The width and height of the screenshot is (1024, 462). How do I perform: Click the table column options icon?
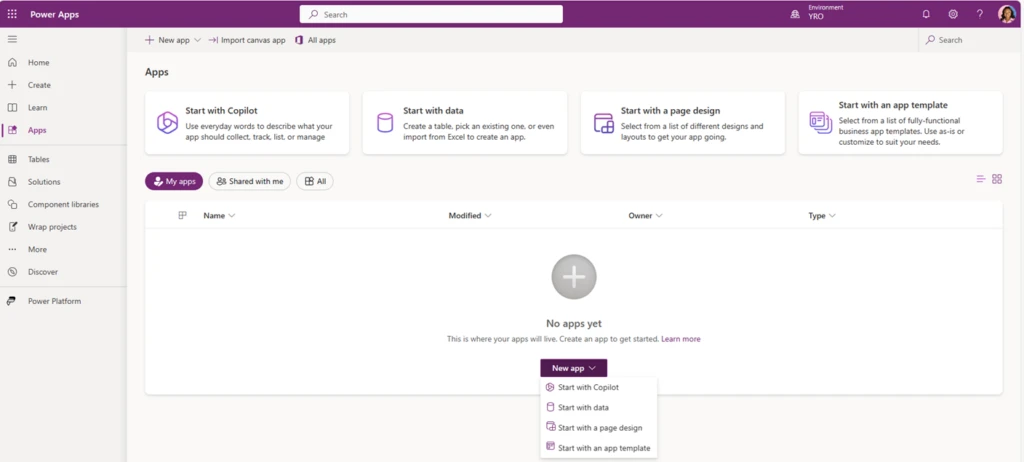pos(182,215)
